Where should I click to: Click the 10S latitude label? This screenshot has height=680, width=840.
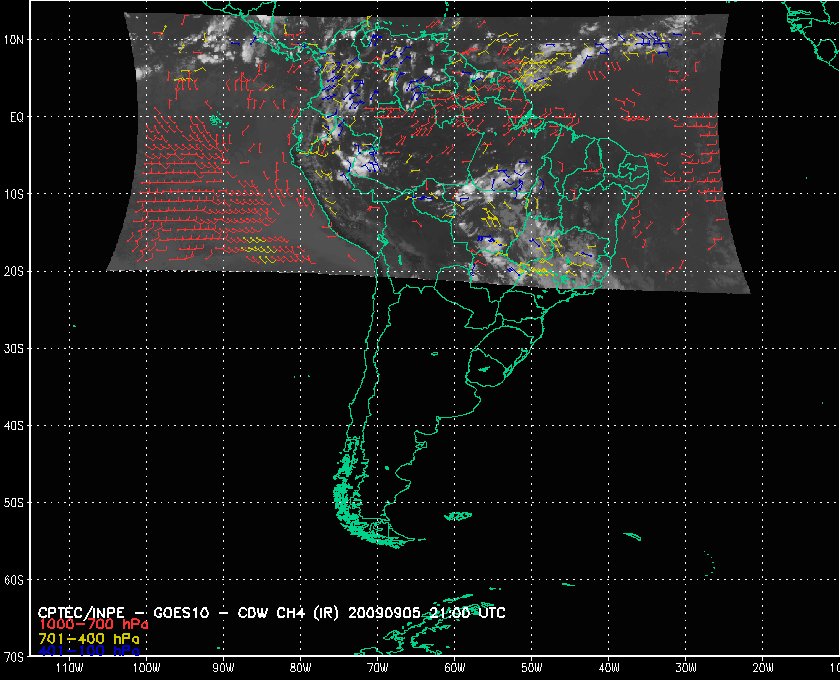(x=13, y=194)
